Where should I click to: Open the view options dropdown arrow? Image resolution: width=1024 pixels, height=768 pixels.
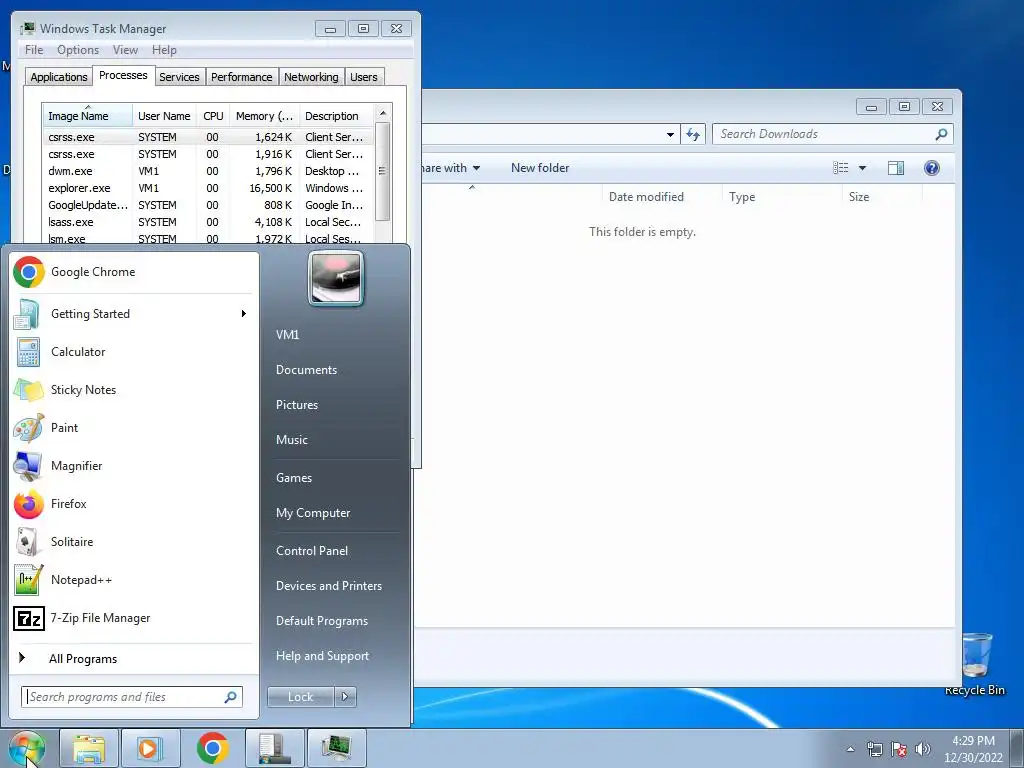pos(862,168)
